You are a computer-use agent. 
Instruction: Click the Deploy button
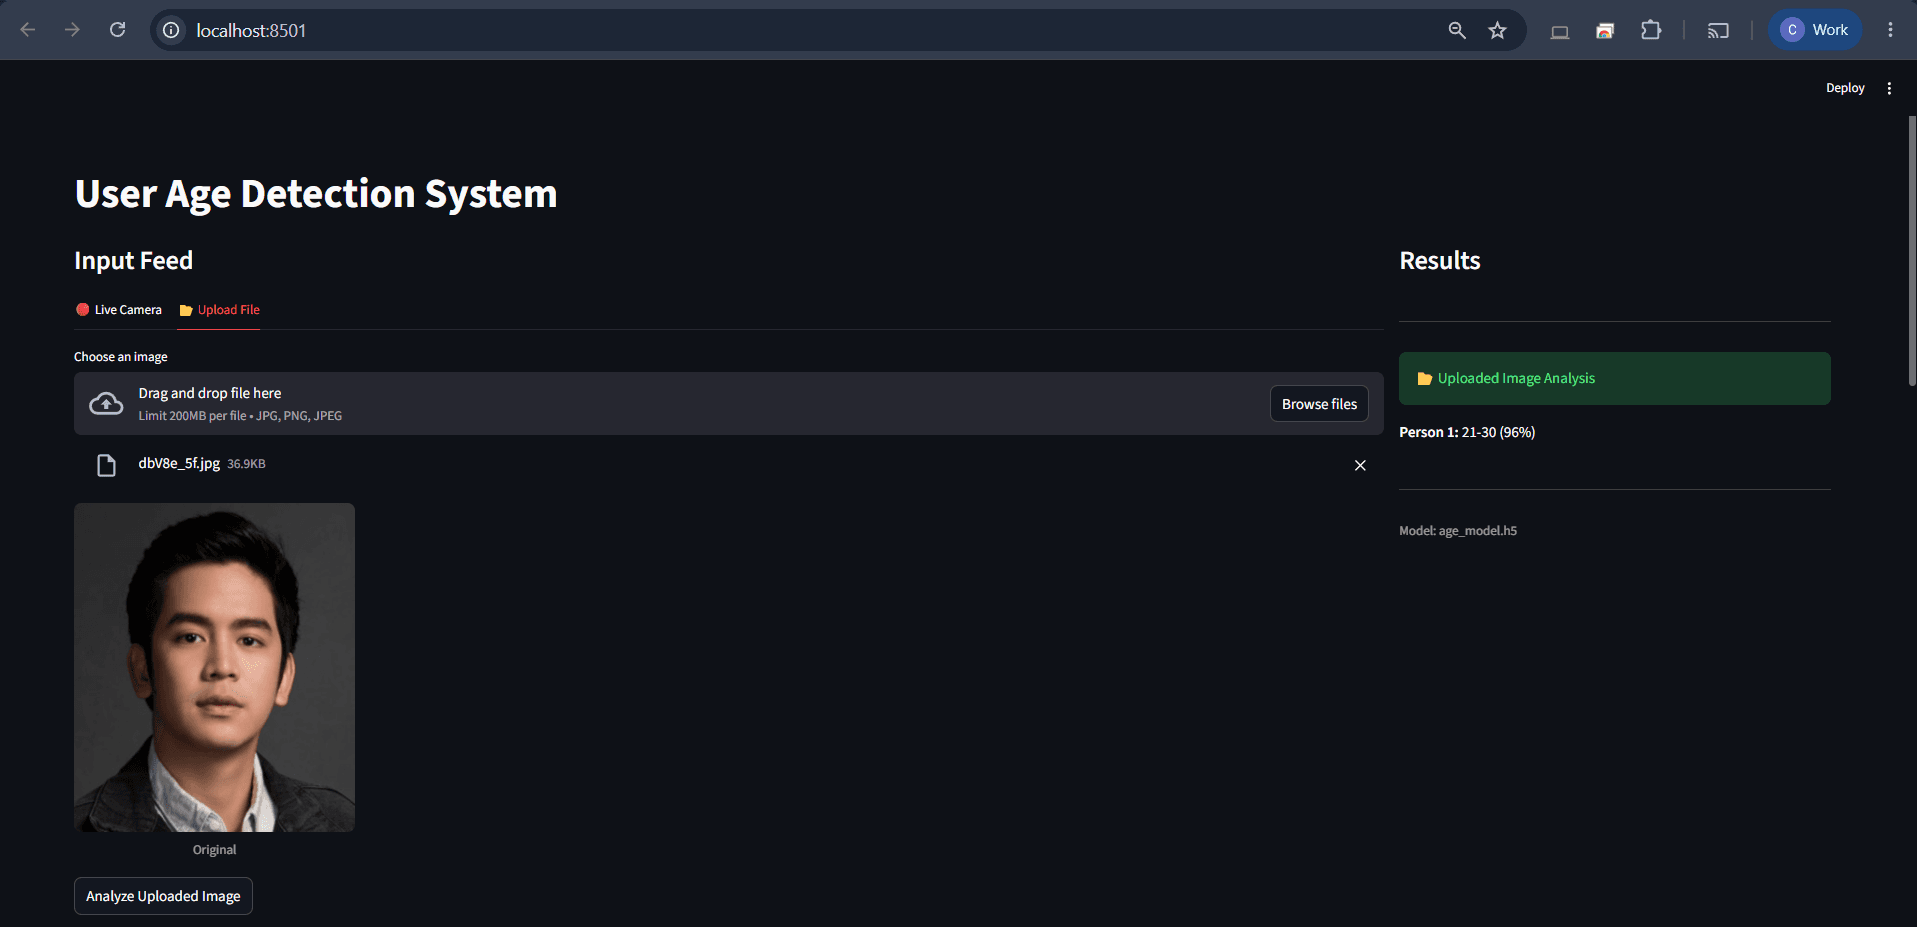click(x=1845, y=88)
